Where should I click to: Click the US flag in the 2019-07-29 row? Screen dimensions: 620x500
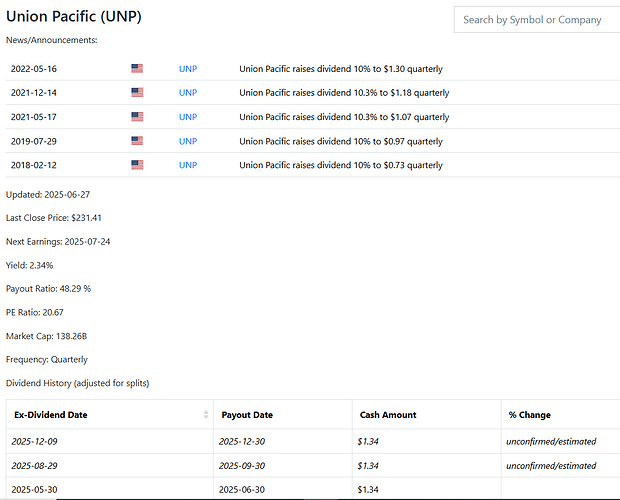pyautogui.click(x=137, y=141)
